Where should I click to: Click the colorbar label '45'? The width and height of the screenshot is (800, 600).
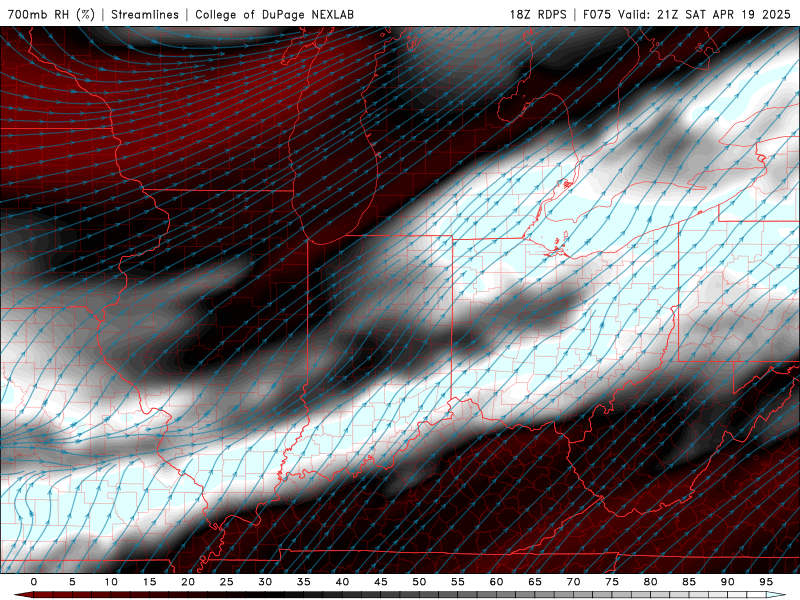pos(381,582)
